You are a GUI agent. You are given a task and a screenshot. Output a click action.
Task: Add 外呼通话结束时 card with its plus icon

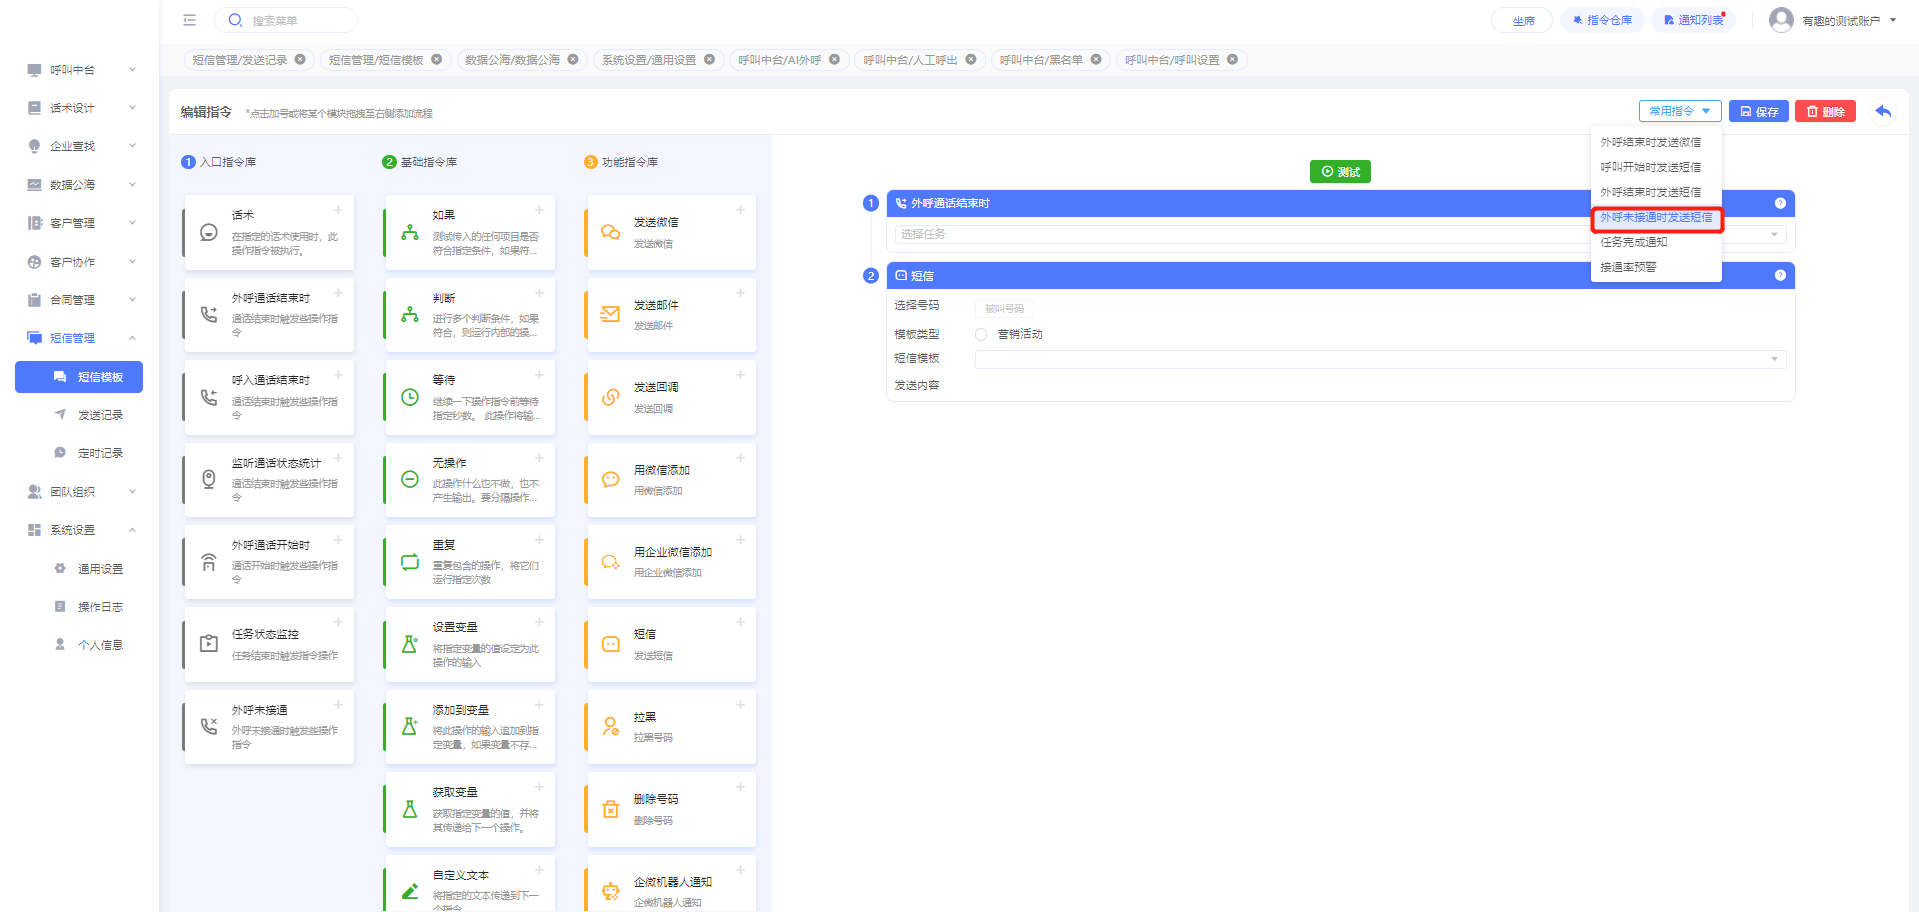(x=338, y=293)
